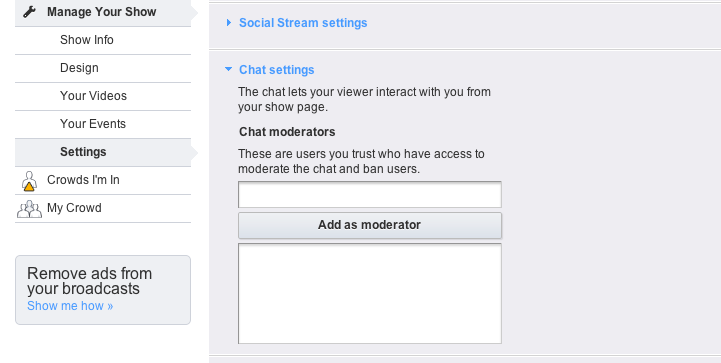
Task: Open the Design section
Action: [79, 68]
